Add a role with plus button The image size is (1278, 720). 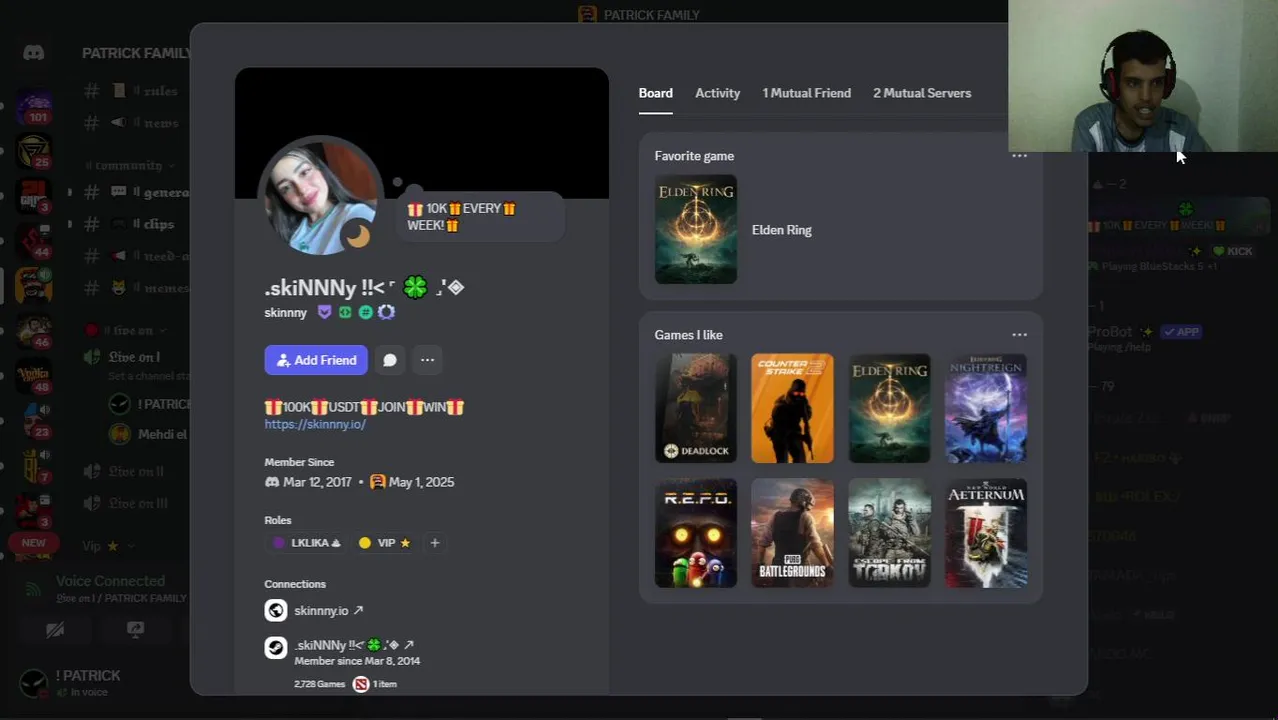tap(434, 543)
